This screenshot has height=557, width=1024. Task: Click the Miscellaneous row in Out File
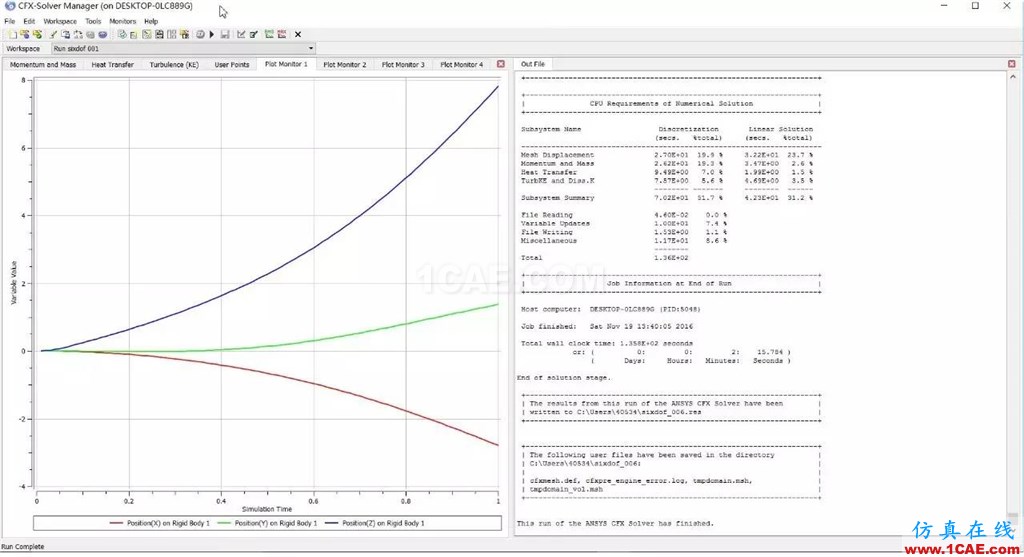[624, 240]
